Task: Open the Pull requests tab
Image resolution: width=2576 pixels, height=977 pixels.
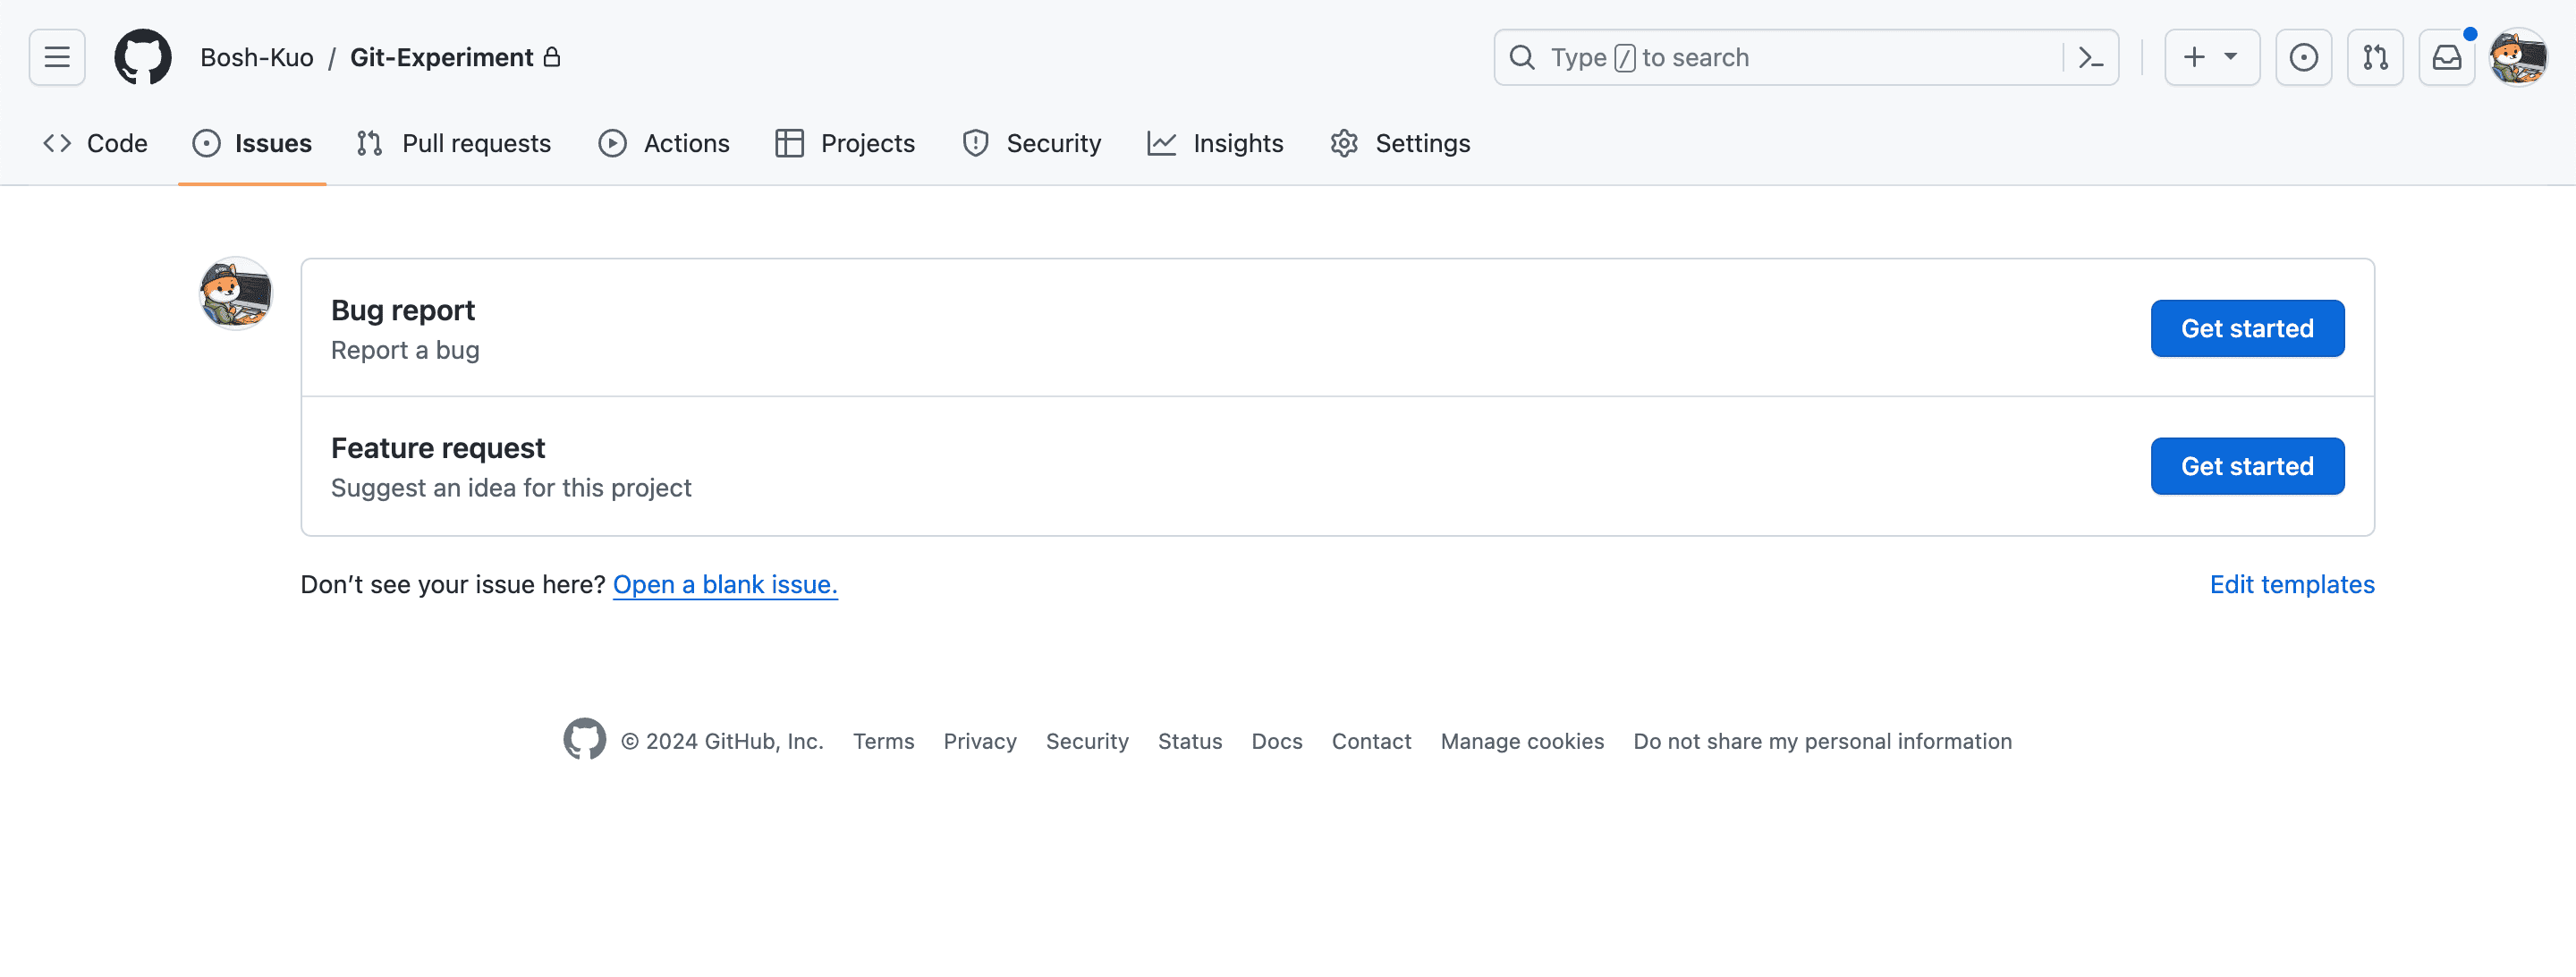Action: (x=454, y=143)
